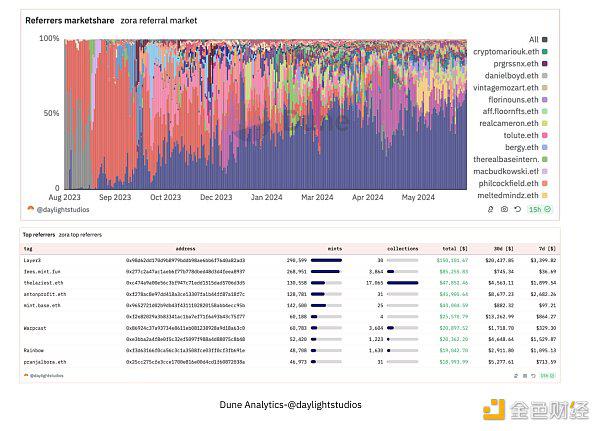Select the Warpcast tag cell
Viewport: 600px width, 431px height.
click(x=35, y=328)
